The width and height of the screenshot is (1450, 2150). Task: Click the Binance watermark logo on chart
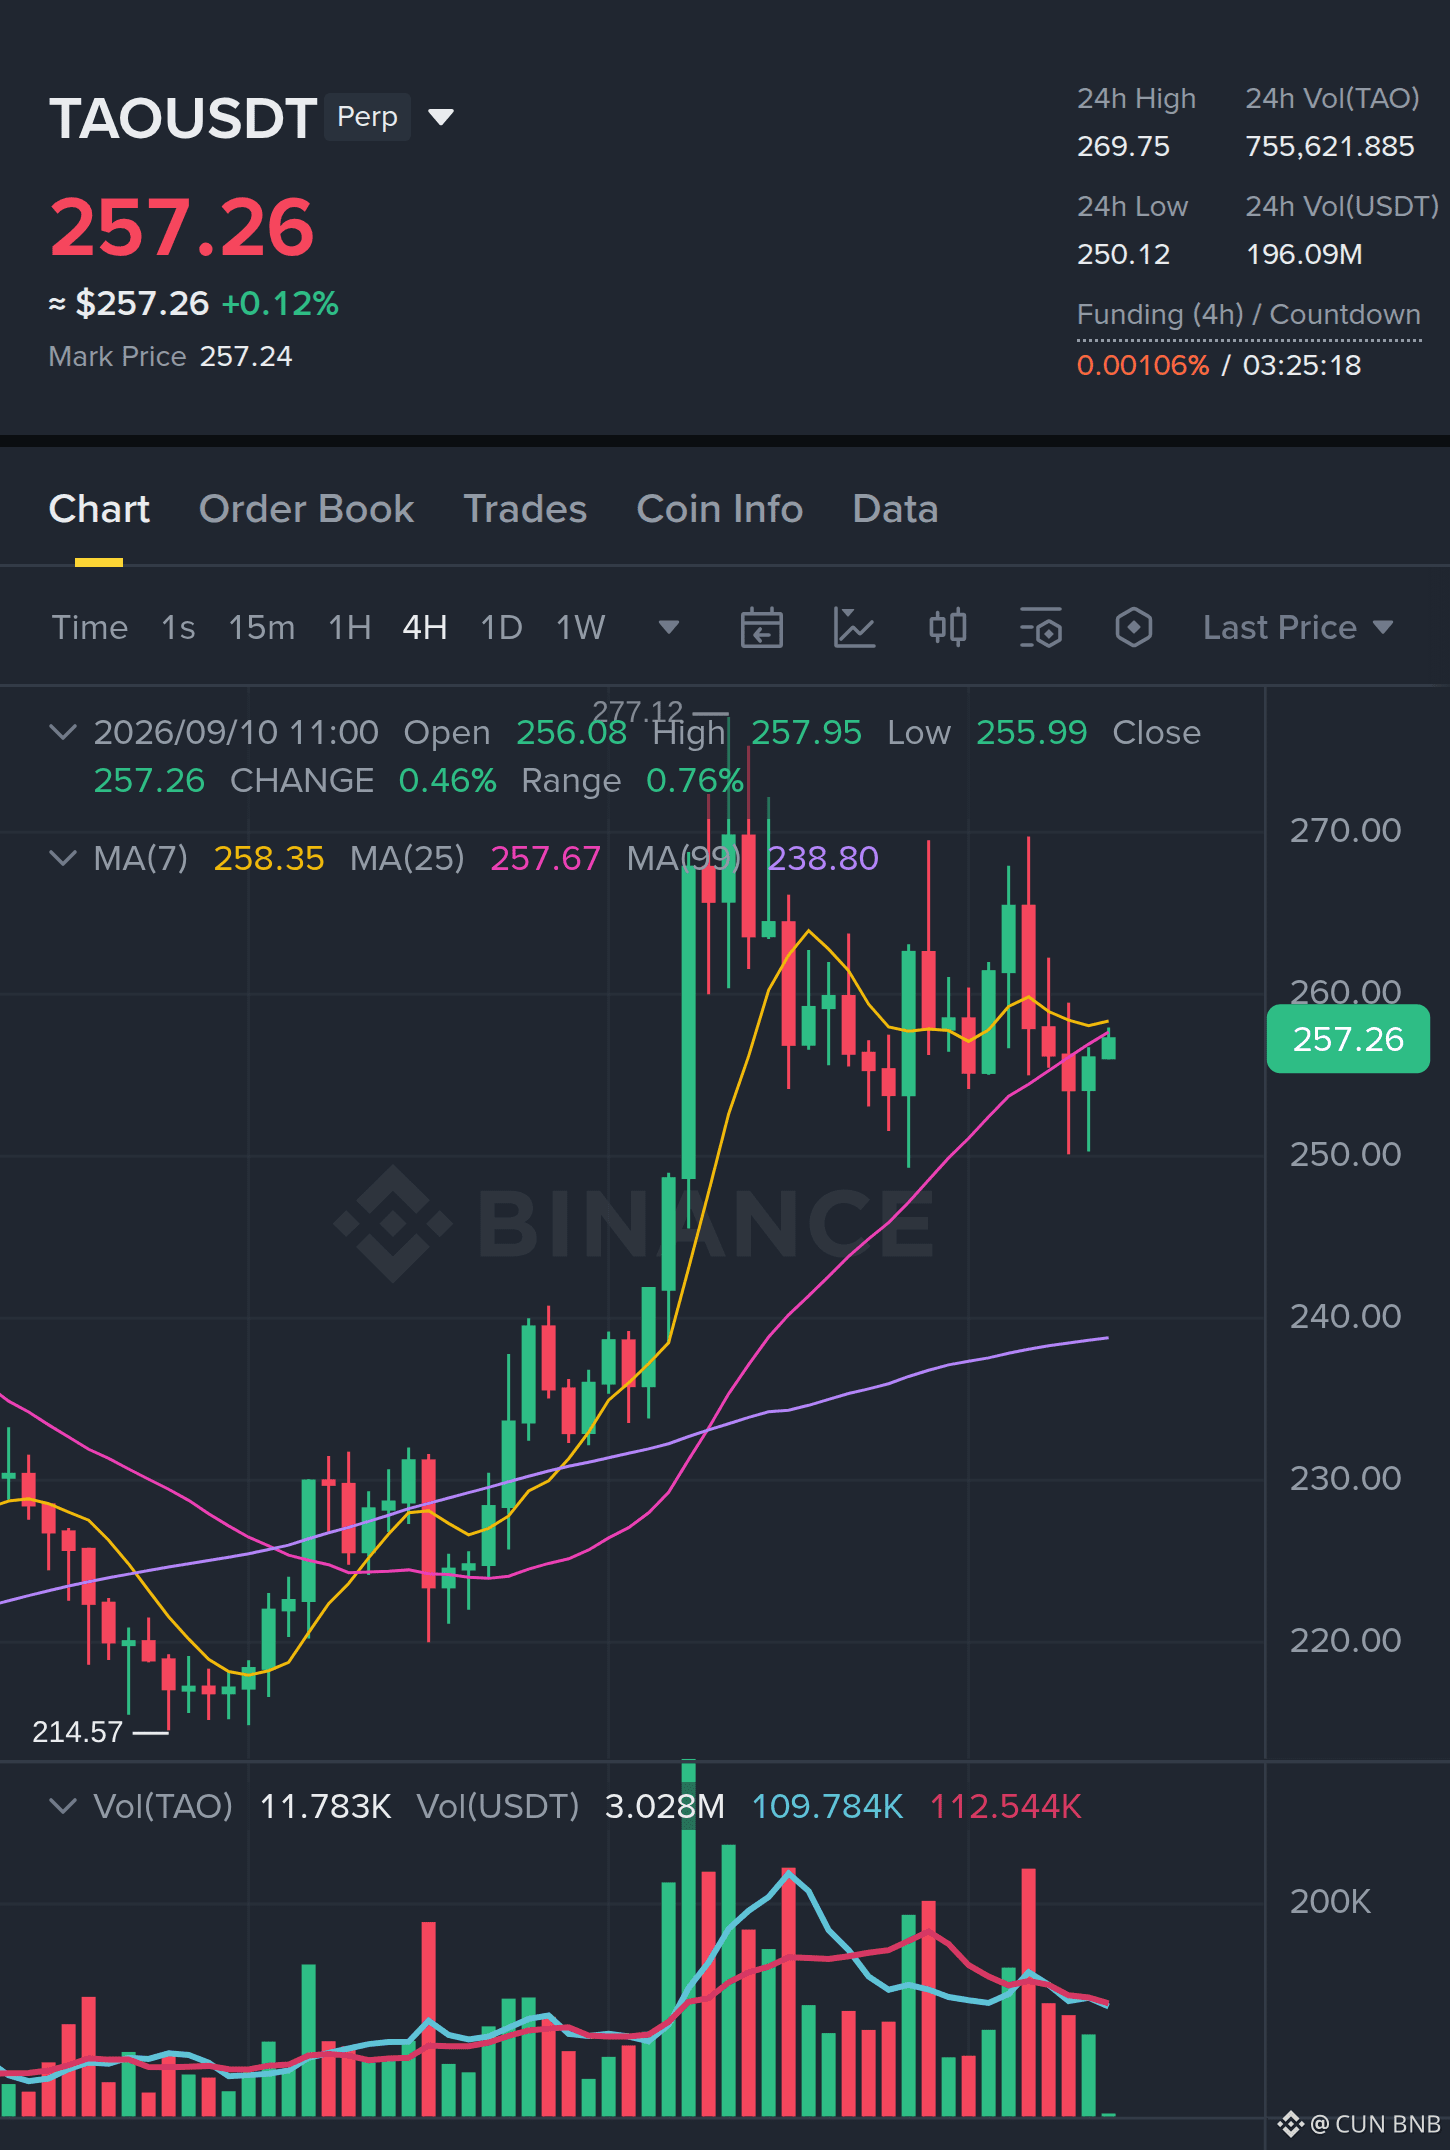(x=634, y=1223)
